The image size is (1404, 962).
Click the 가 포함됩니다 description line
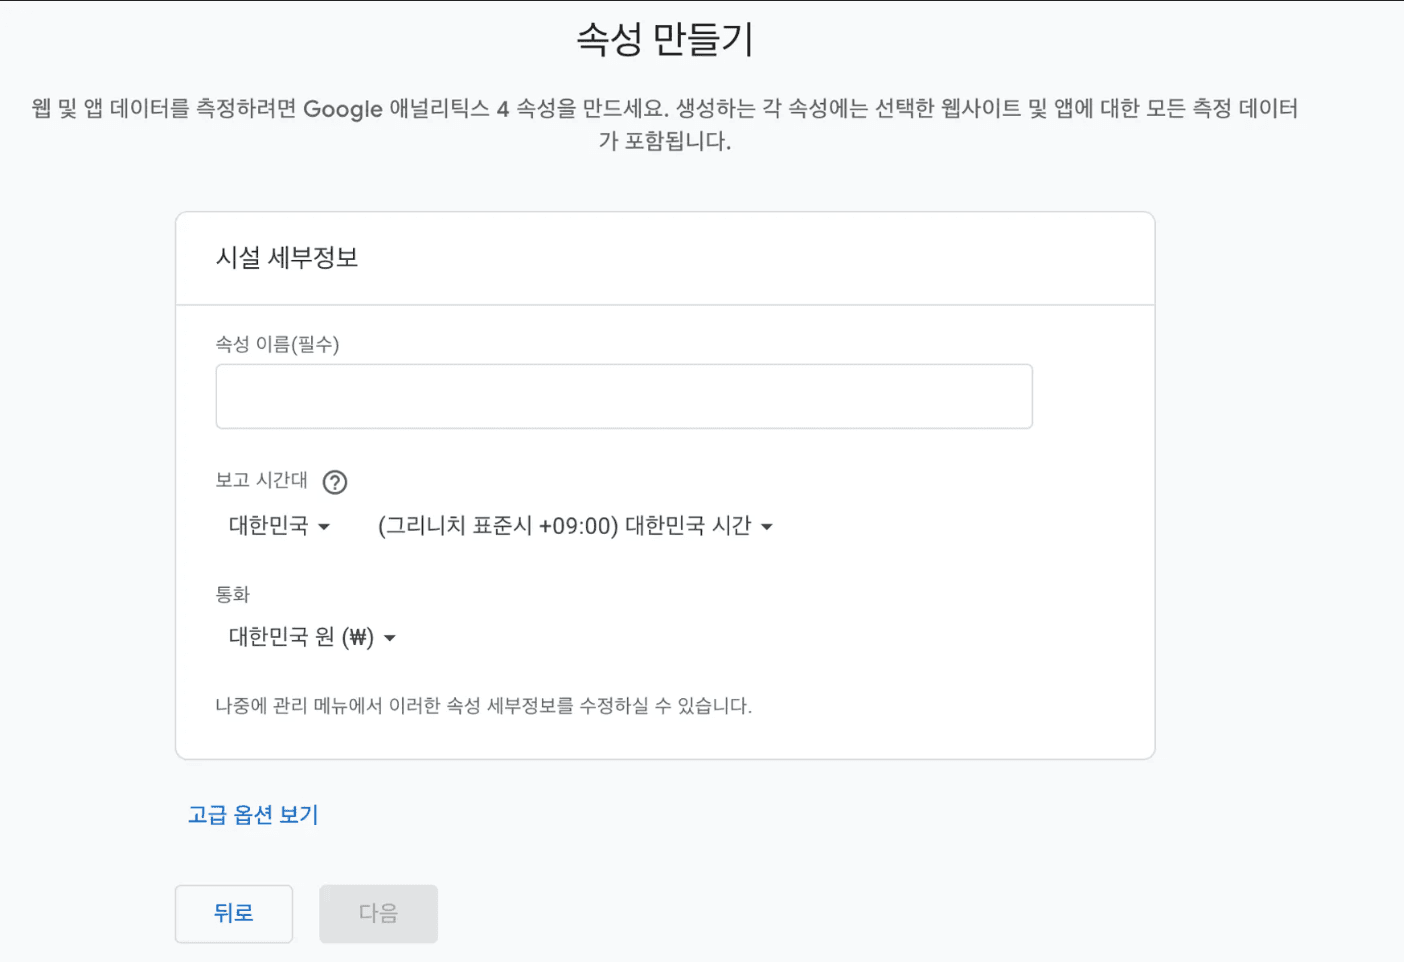tap(665, 141)
